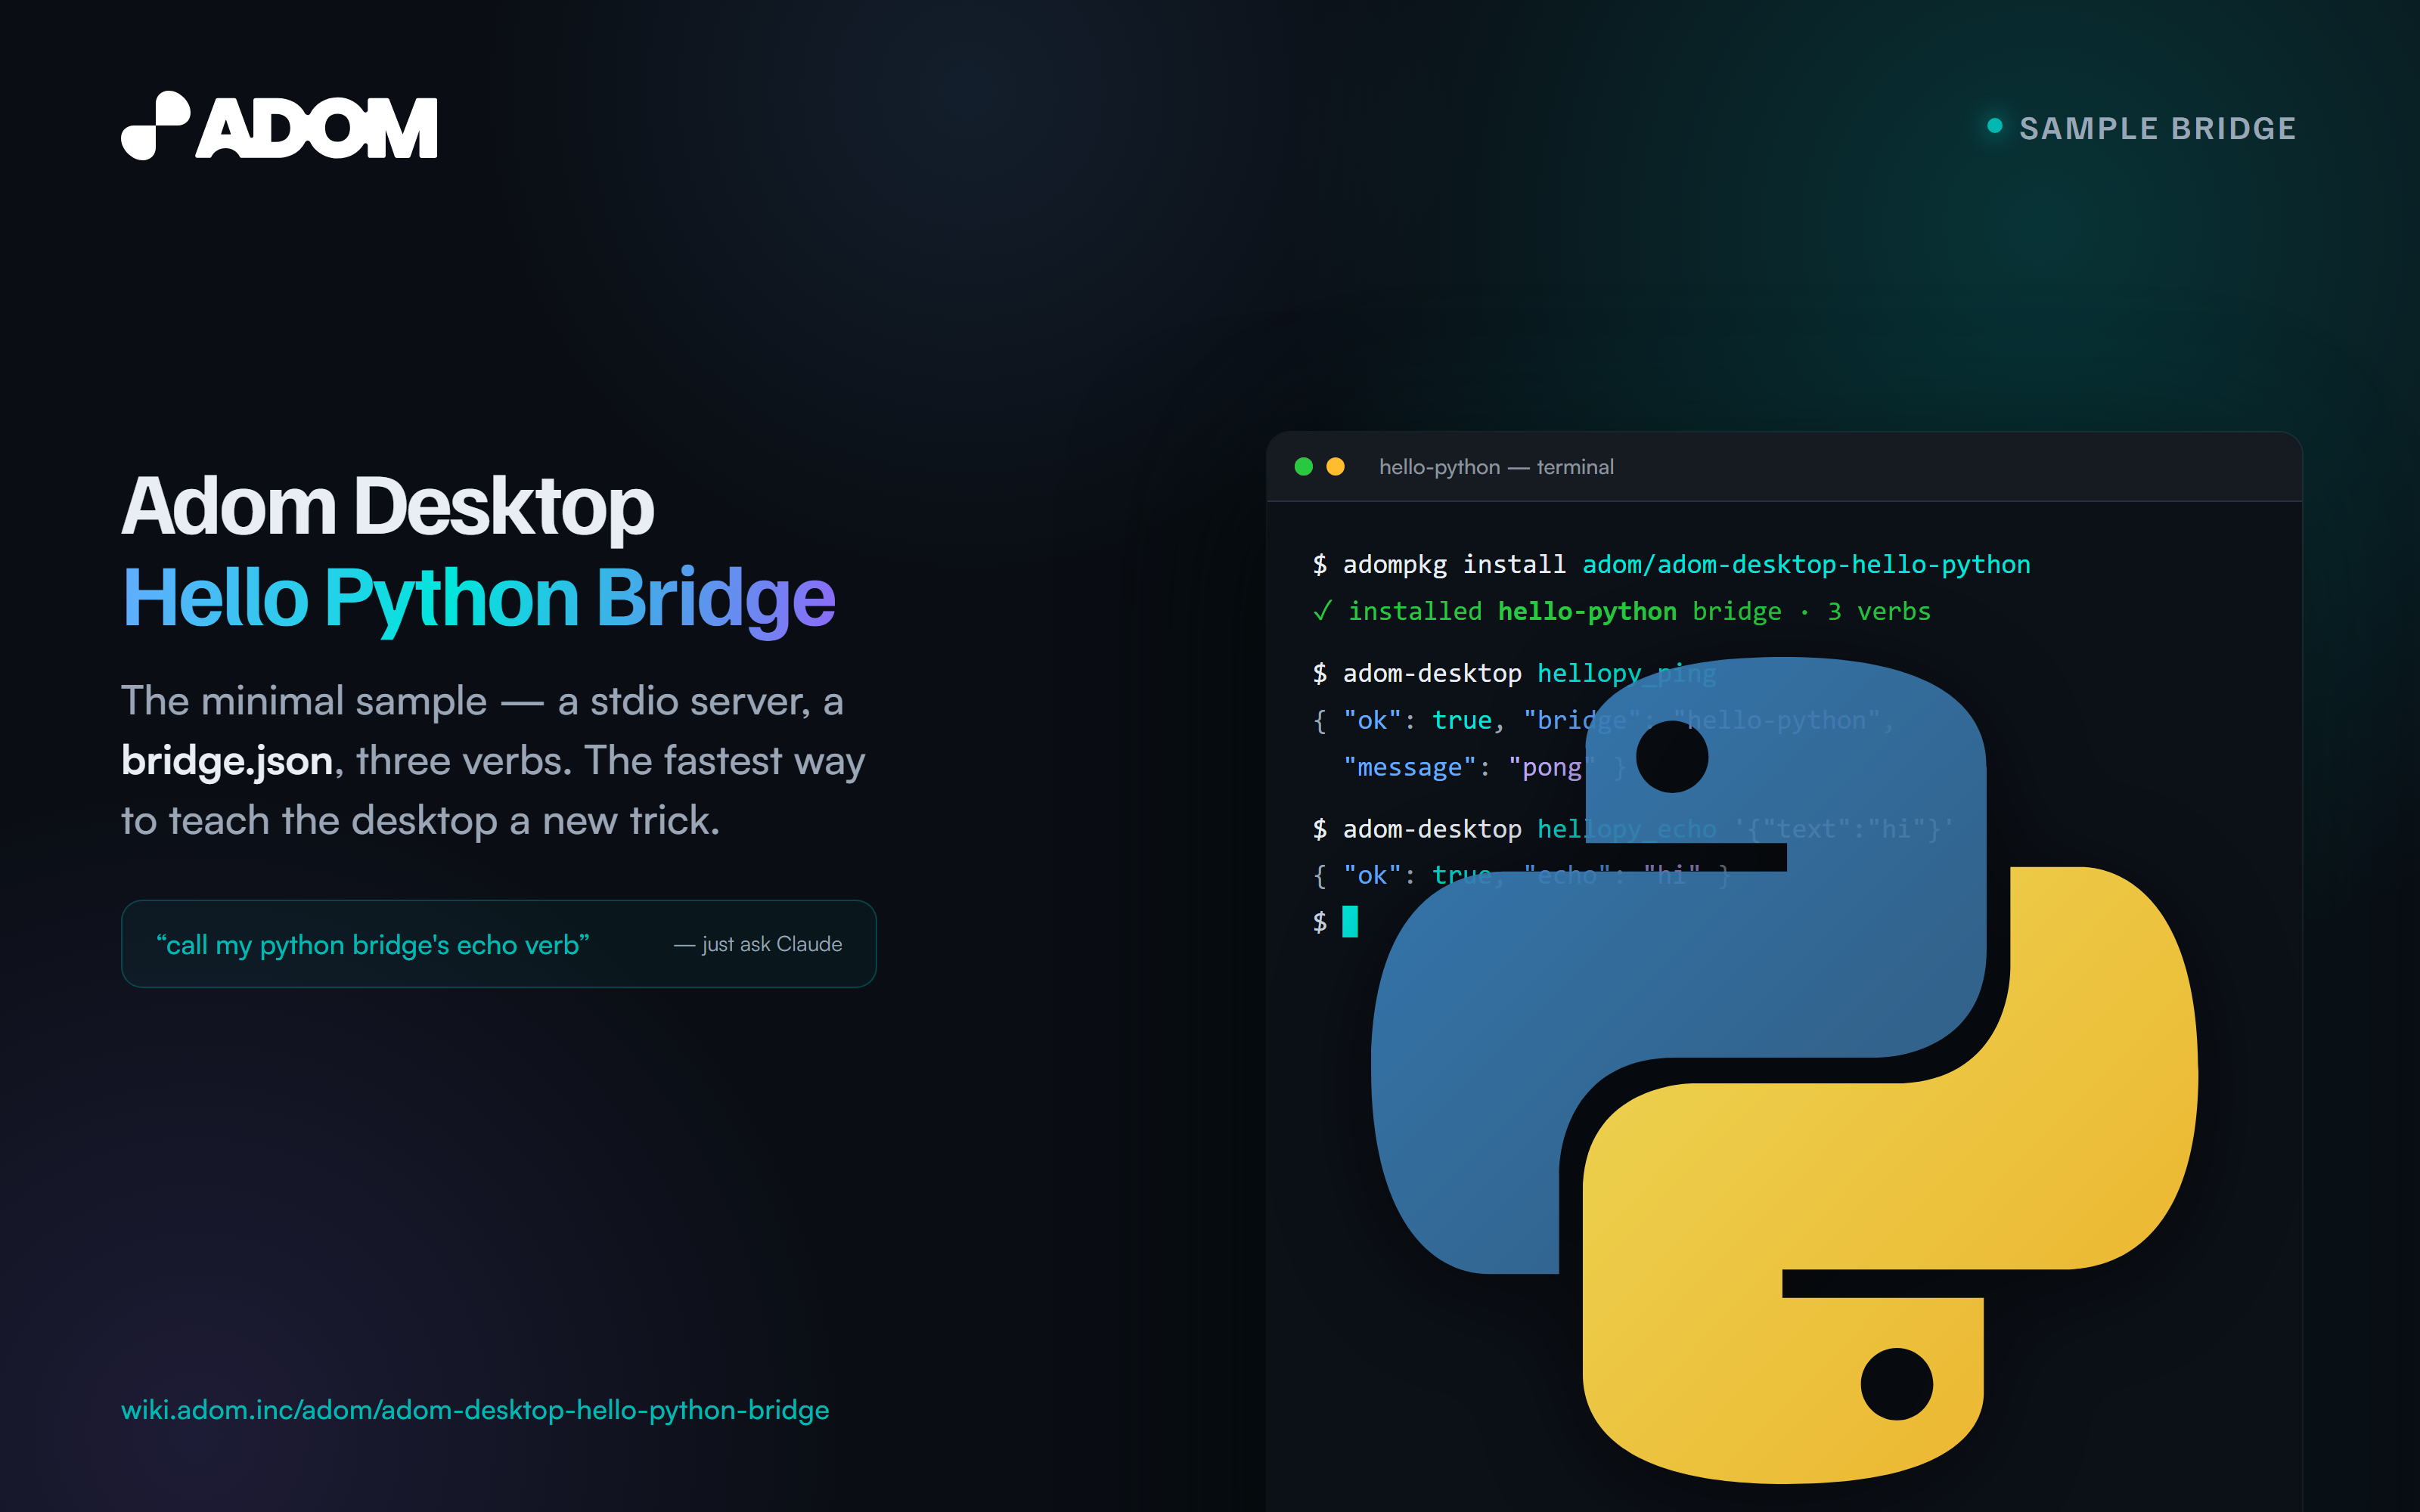This screenshot has height=1512, width=2420.
Task: Click the "hellopy_echo" command
Action: coord(1626,829)
